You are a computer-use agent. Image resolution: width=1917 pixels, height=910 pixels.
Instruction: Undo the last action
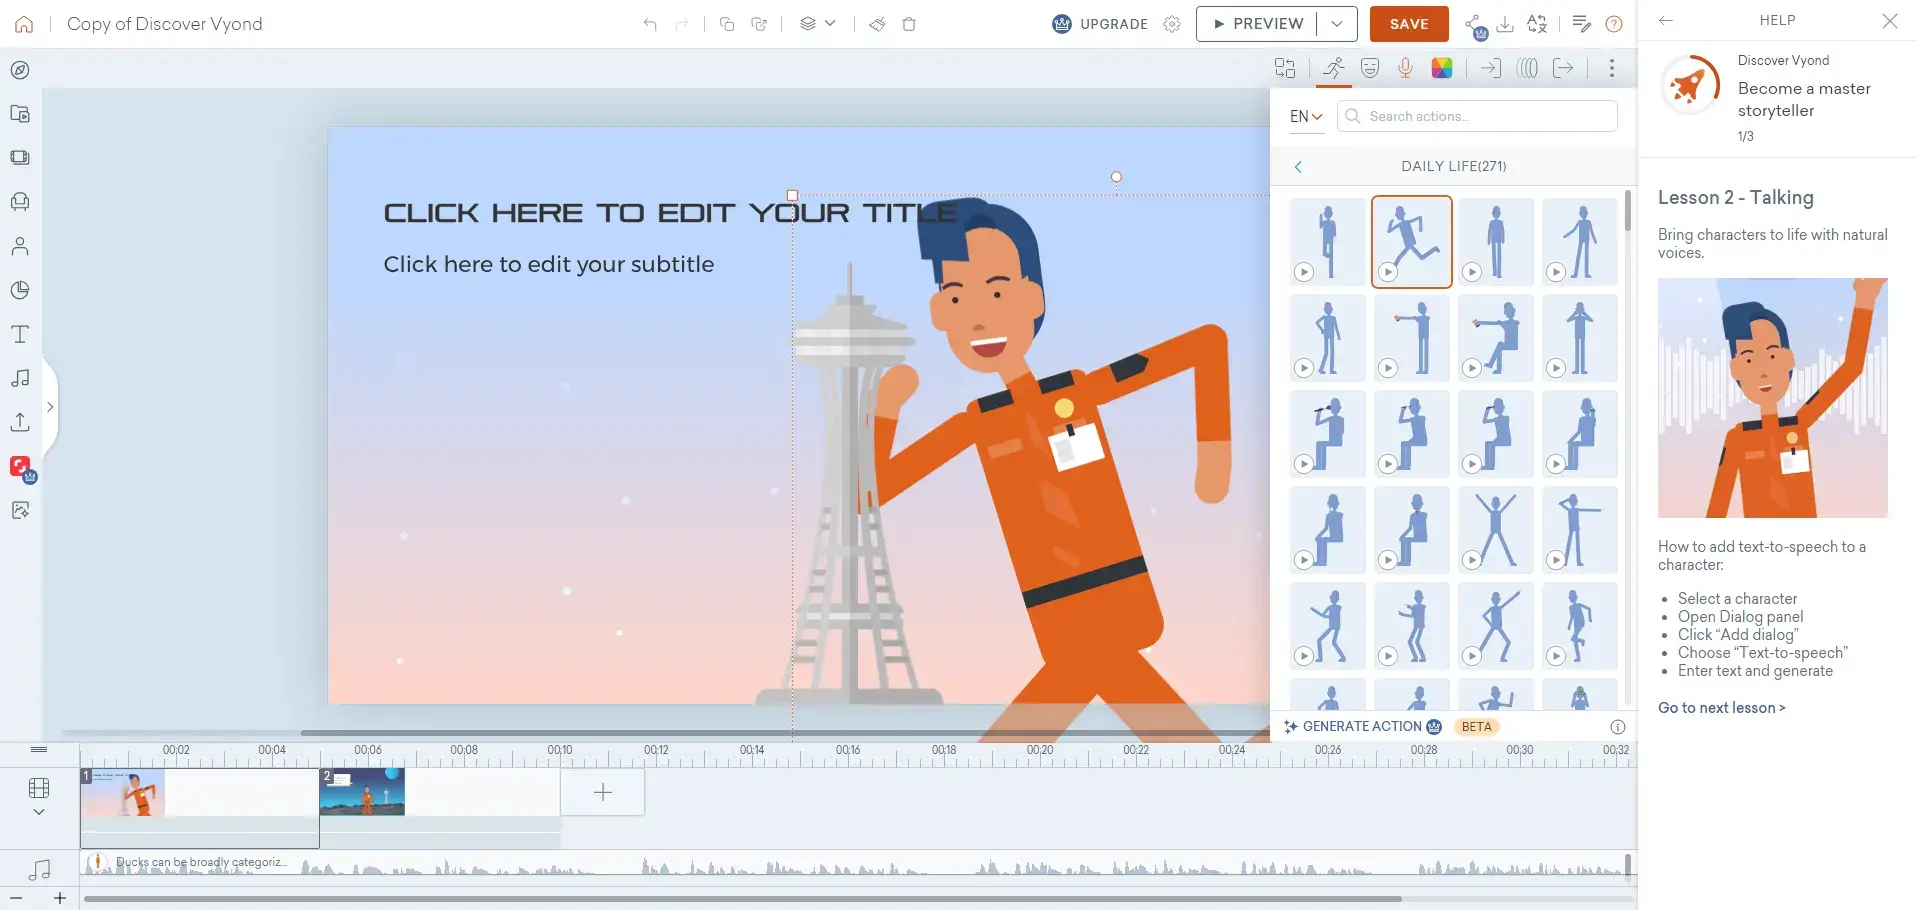(650, 24)
